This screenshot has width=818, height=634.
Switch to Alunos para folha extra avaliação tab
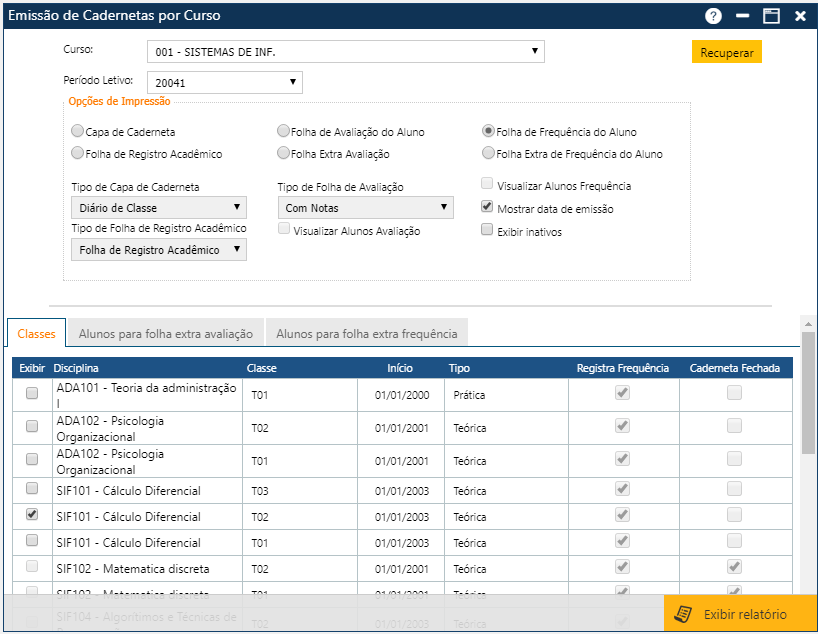pos(167,333)
